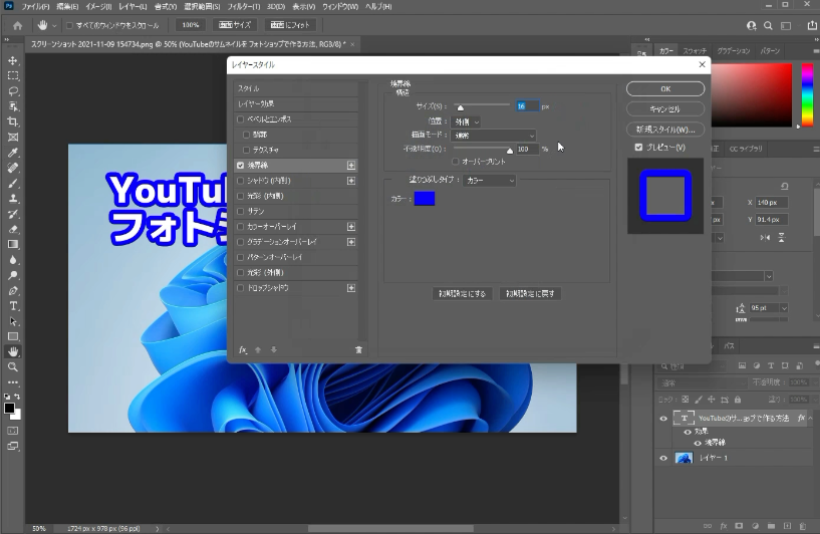Select the Rectangle shape tool
820x534 pixels.
click(13, 336)
